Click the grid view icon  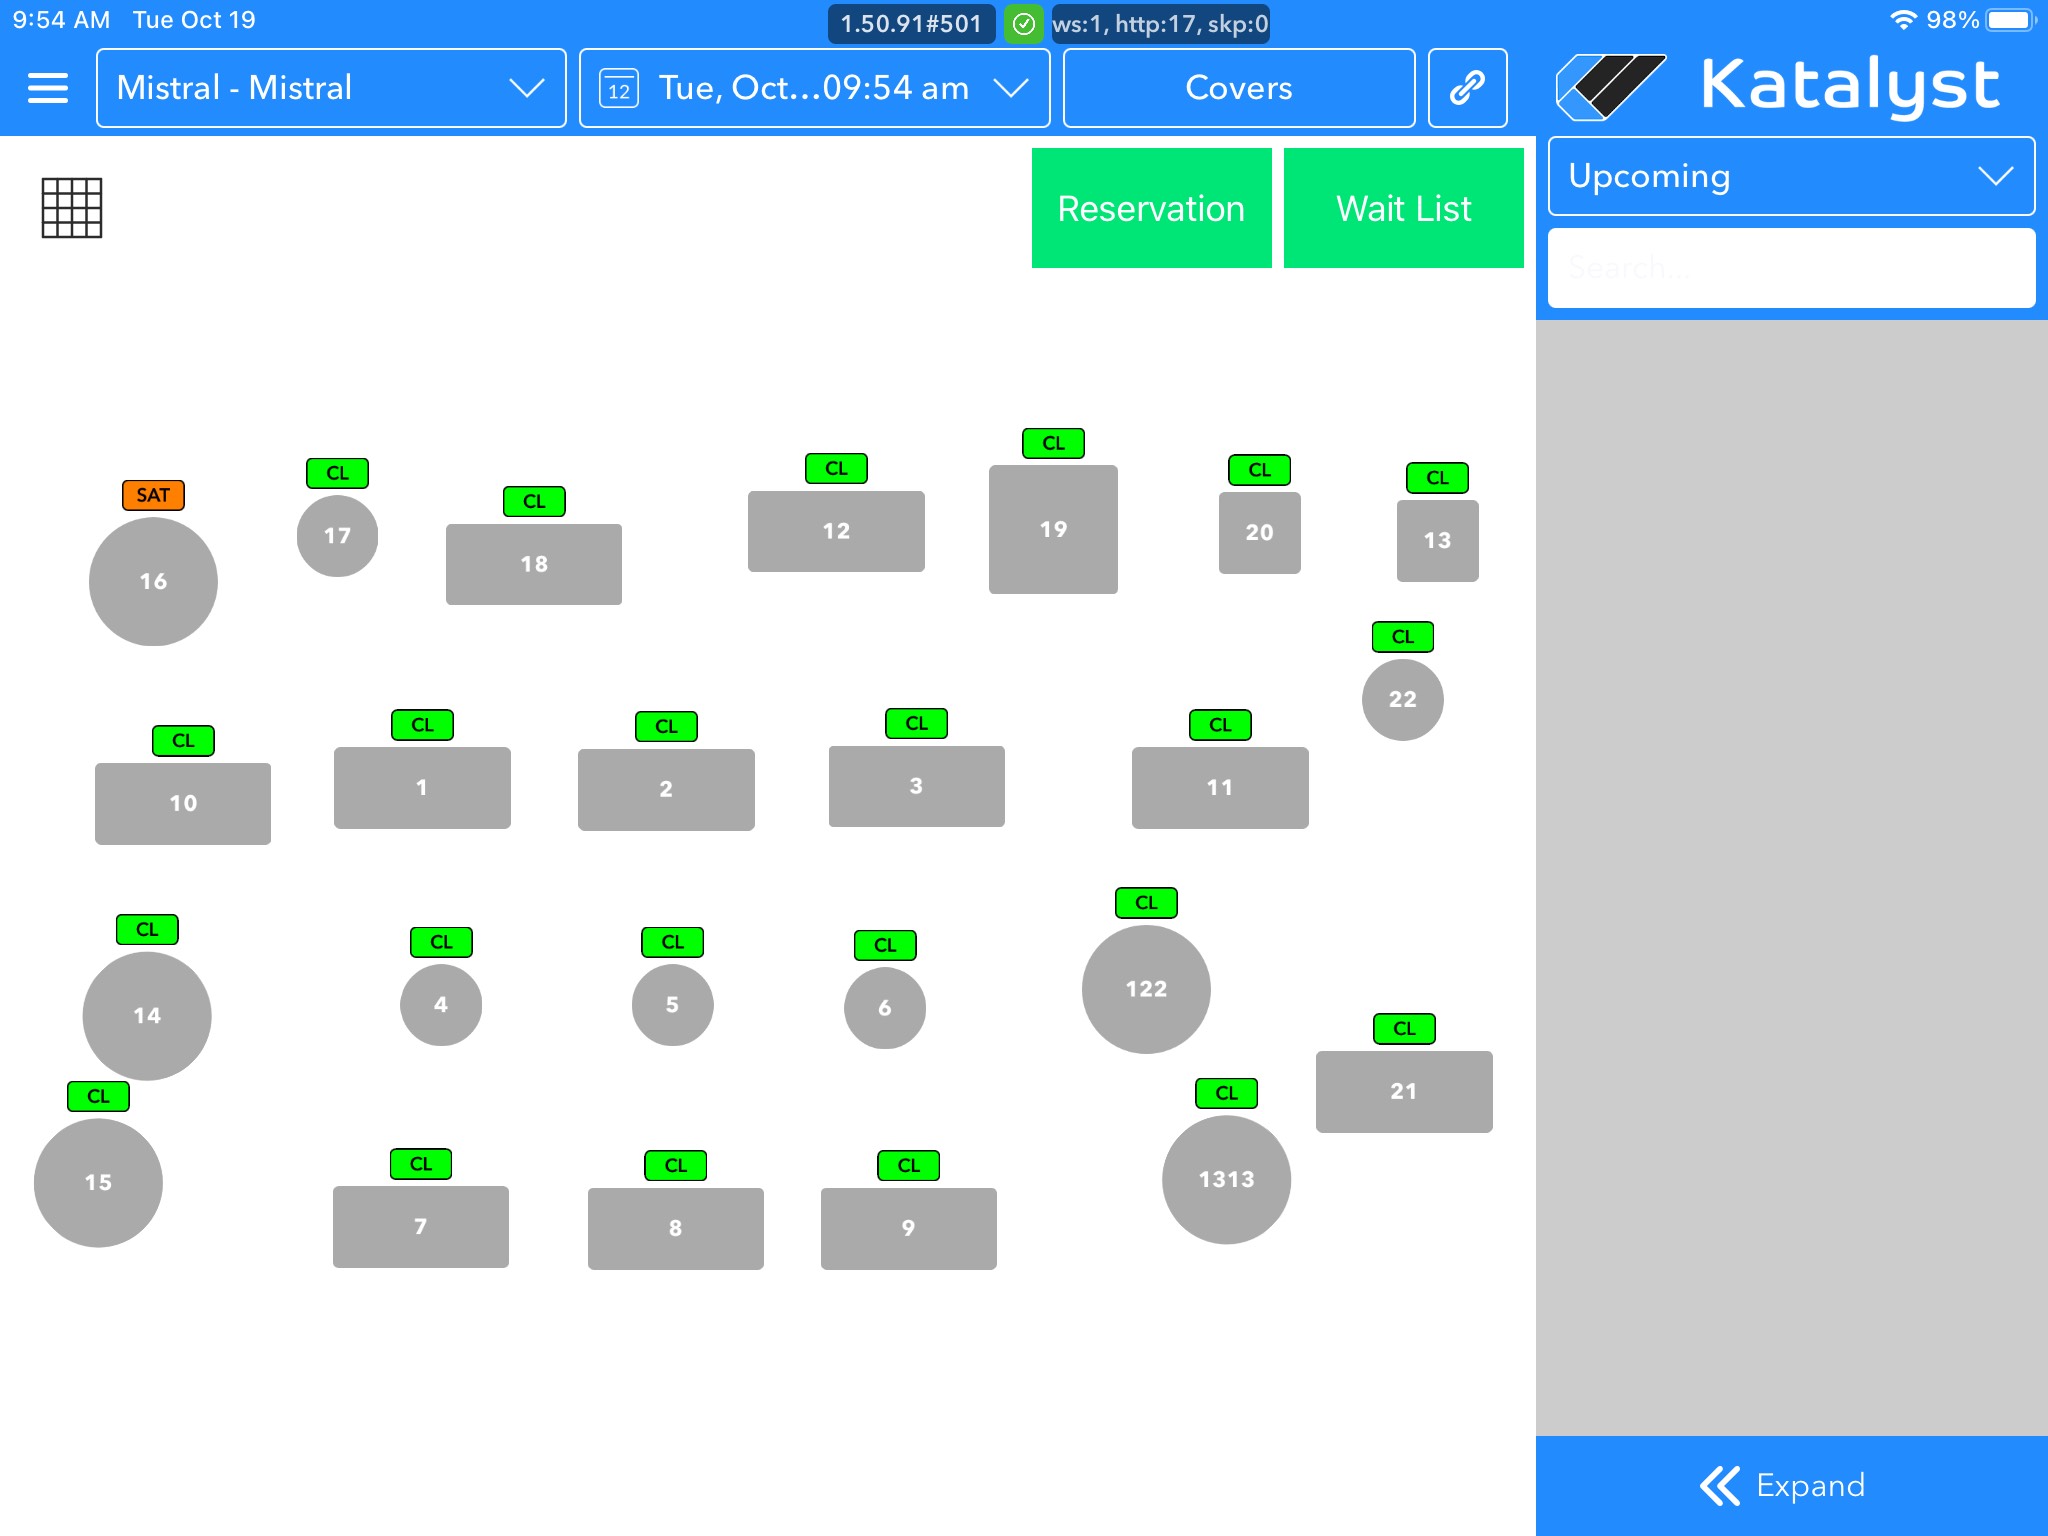tap(71, 208)
